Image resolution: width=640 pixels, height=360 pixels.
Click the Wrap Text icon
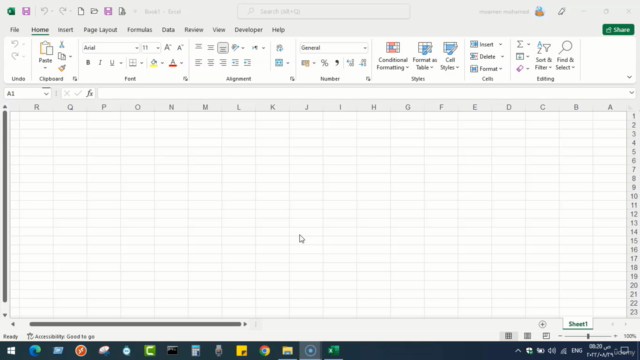(280, 48)
